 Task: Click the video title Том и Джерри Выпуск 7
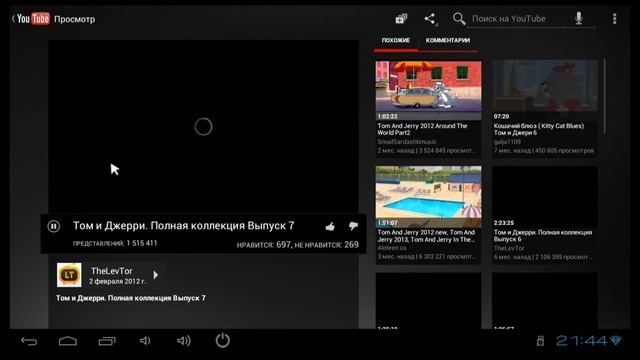(x=184, y=226)
